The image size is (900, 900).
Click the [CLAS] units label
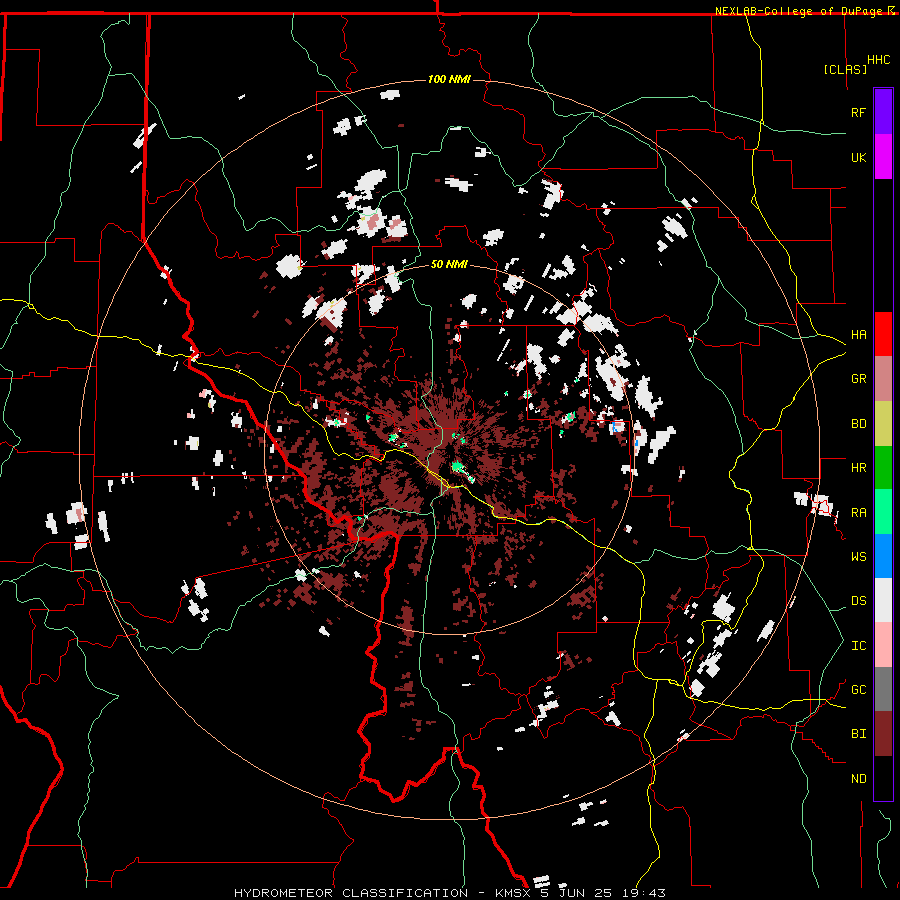845,70
